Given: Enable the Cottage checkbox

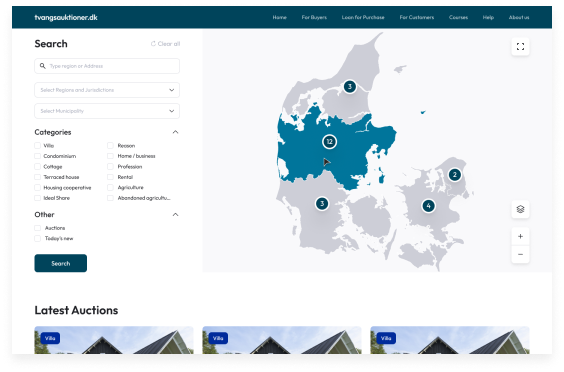Looking at the screenshot, I should click(37, 167).
